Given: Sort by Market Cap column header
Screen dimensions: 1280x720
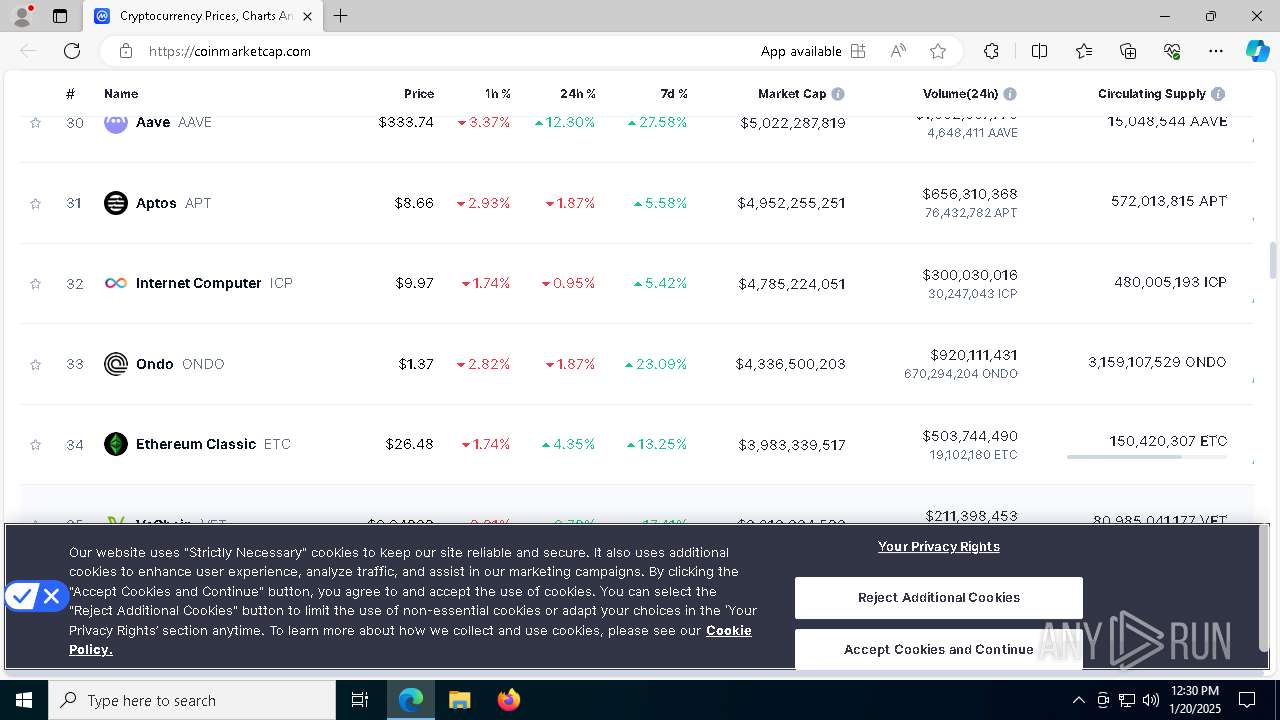Looking at the screenshot, I should point(792,94).
